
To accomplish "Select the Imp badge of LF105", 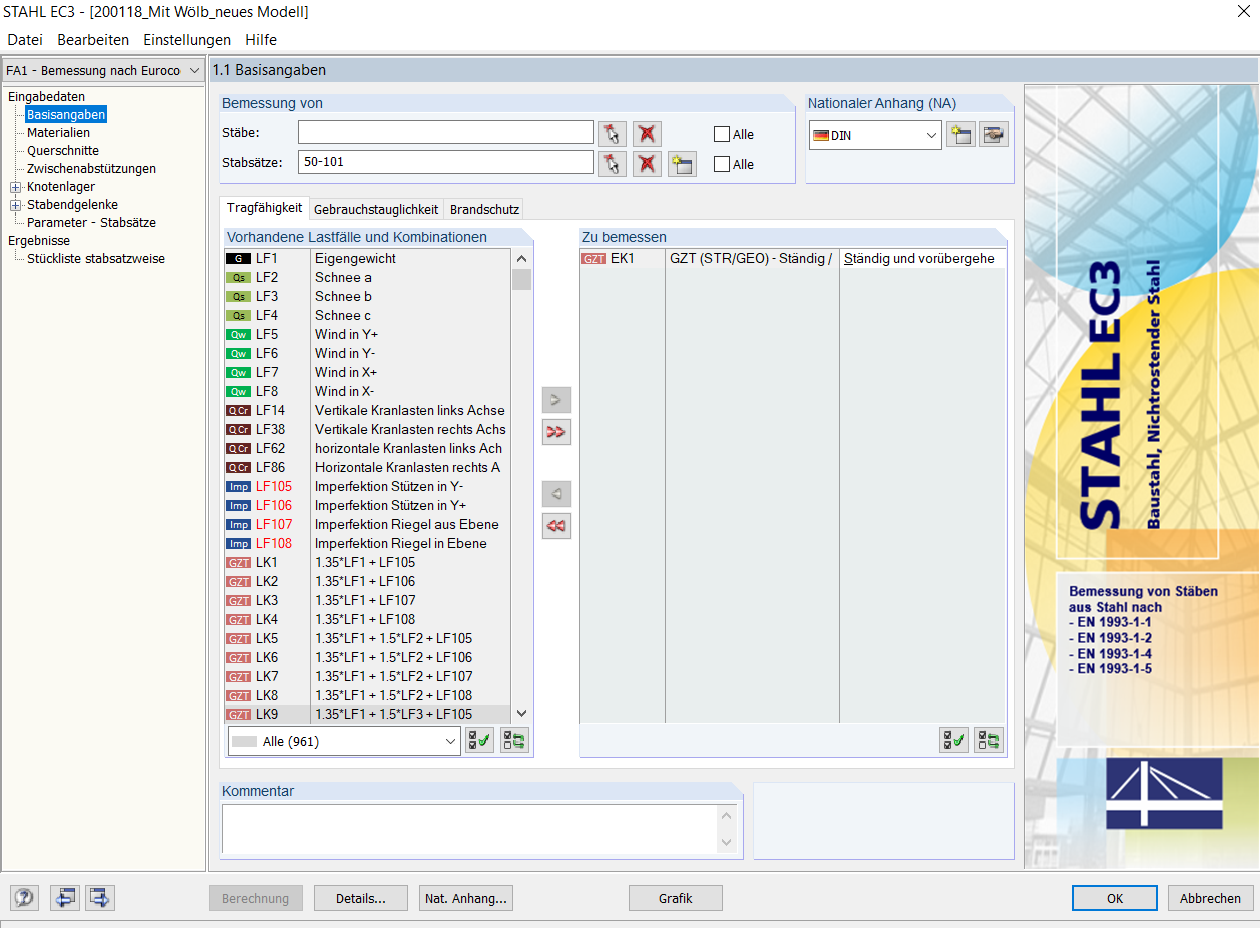I will coord(238,487).
